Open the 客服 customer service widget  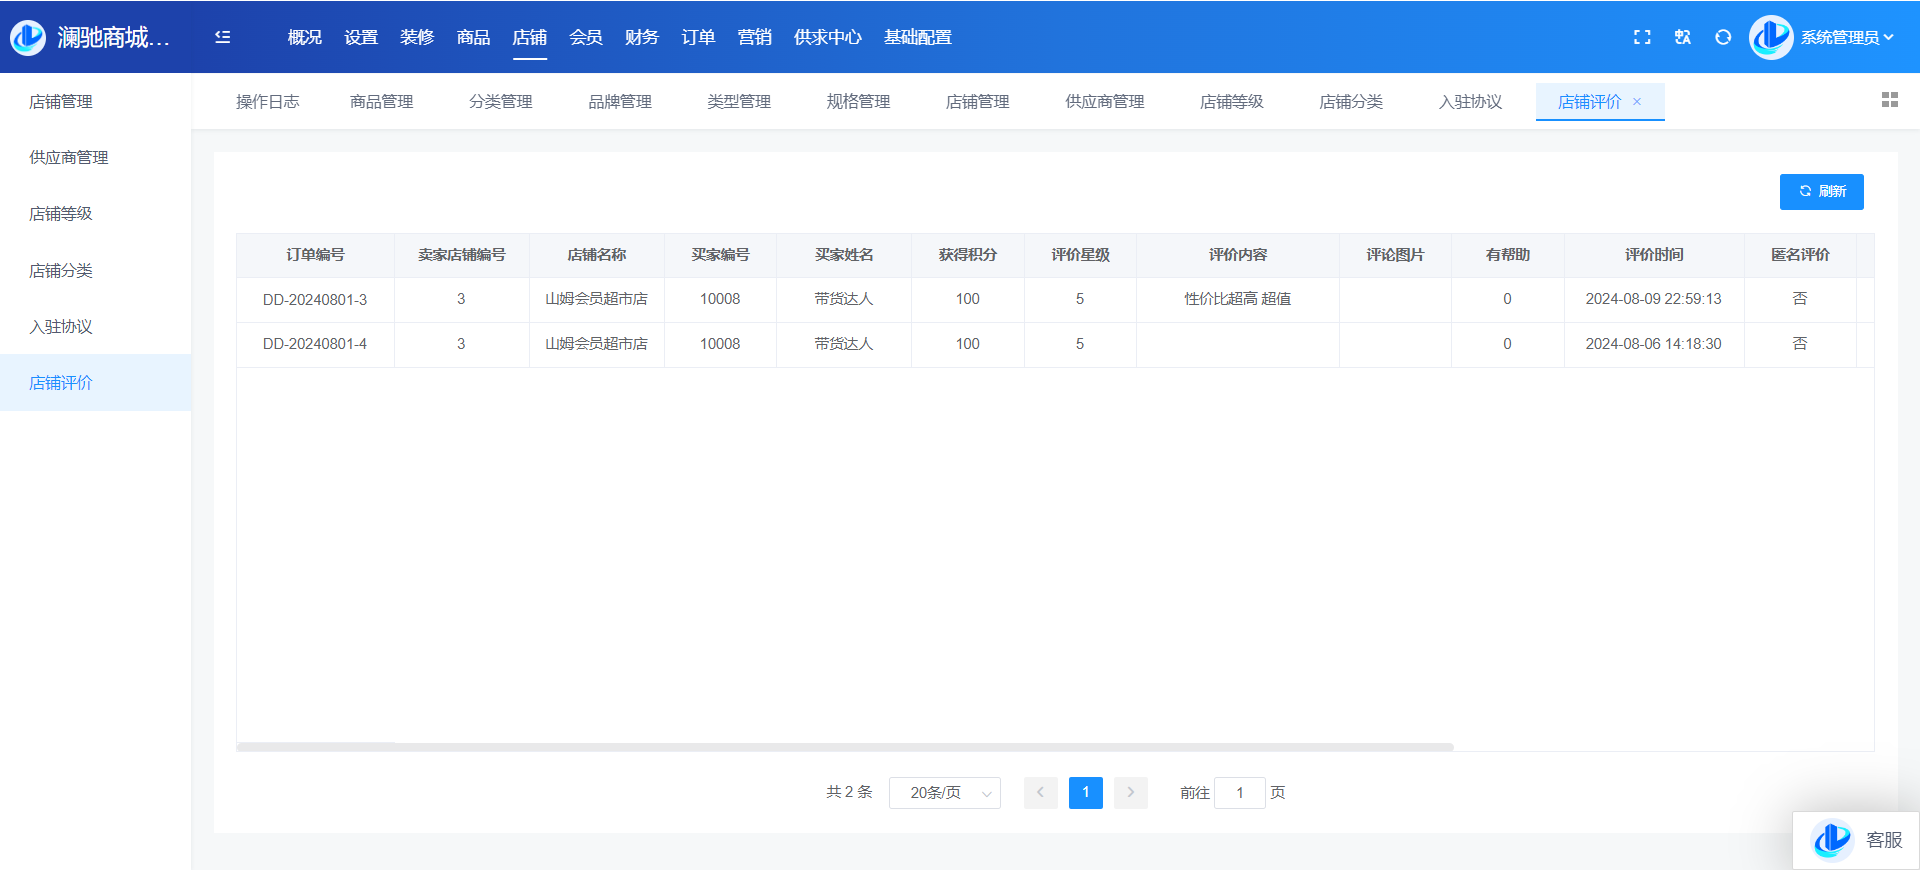point(1857,840)
